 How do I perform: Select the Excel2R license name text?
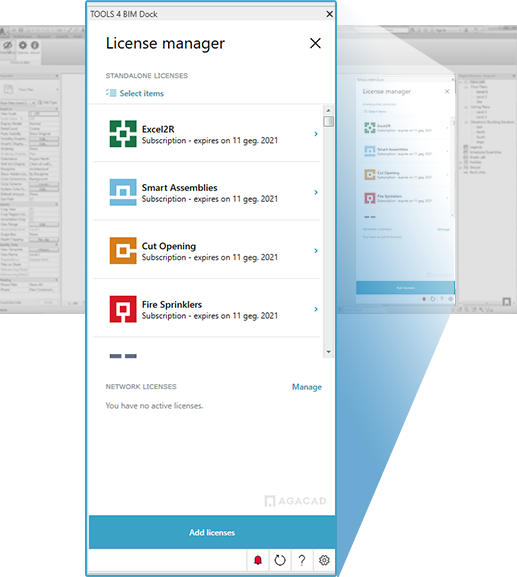158,129
